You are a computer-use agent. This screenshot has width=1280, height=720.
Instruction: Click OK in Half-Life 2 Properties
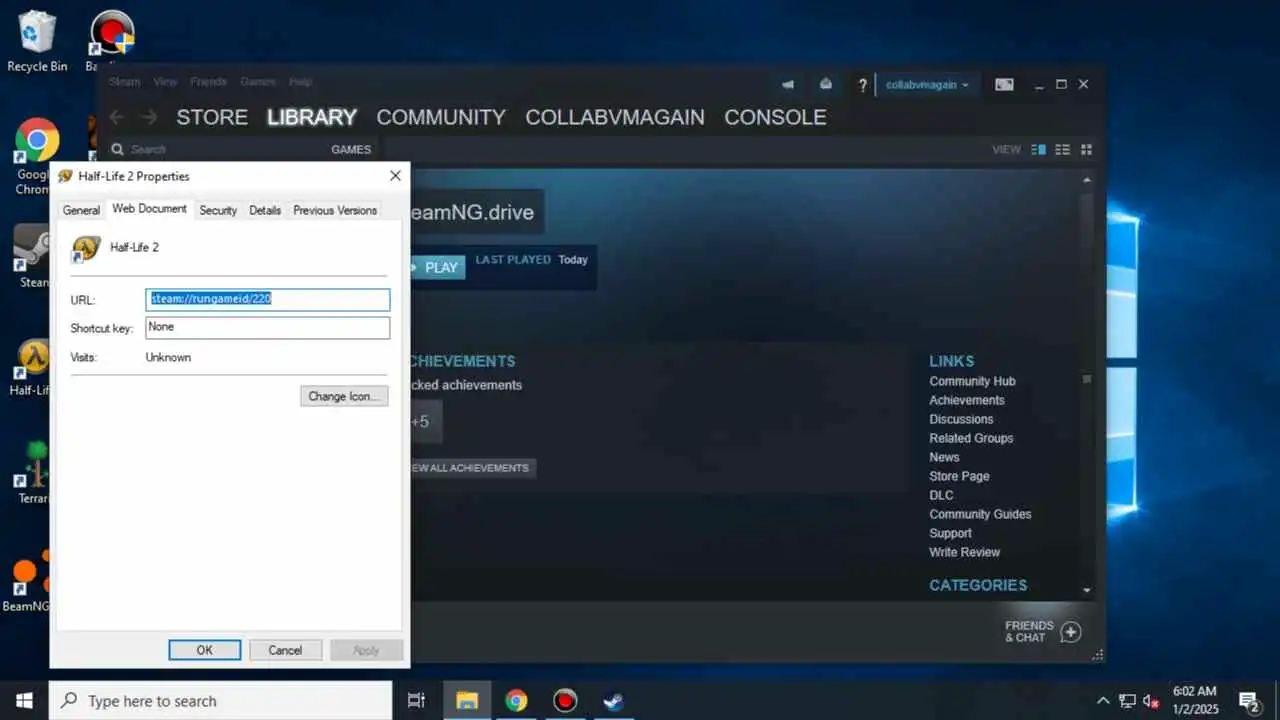click(205, 650)
